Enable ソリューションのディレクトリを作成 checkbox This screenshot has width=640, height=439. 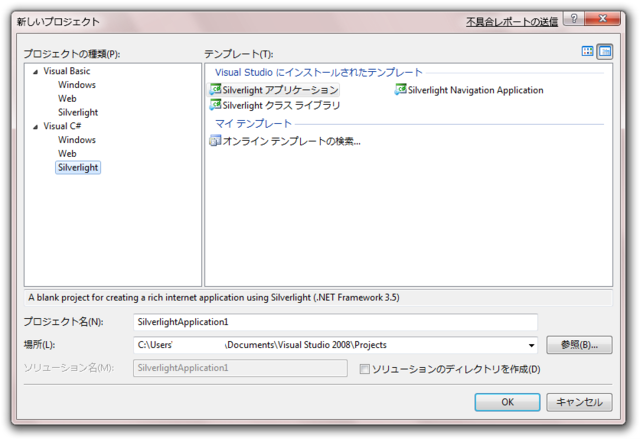click(x=364, y=369)
